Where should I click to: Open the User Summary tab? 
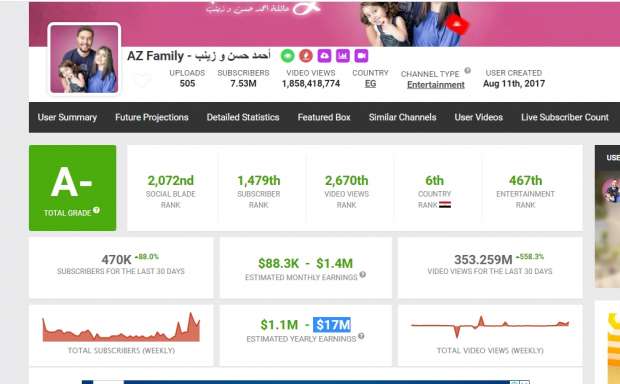[67, 117]
